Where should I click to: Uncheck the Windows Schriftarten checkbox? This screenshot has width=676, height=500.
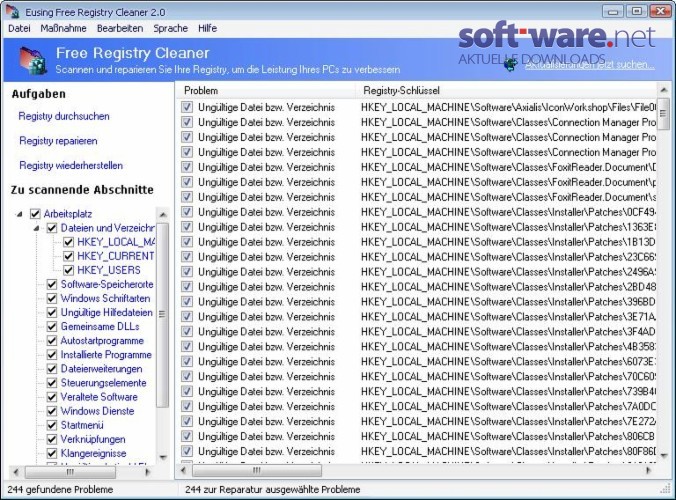pyautogui.click(x=52, y=298)
